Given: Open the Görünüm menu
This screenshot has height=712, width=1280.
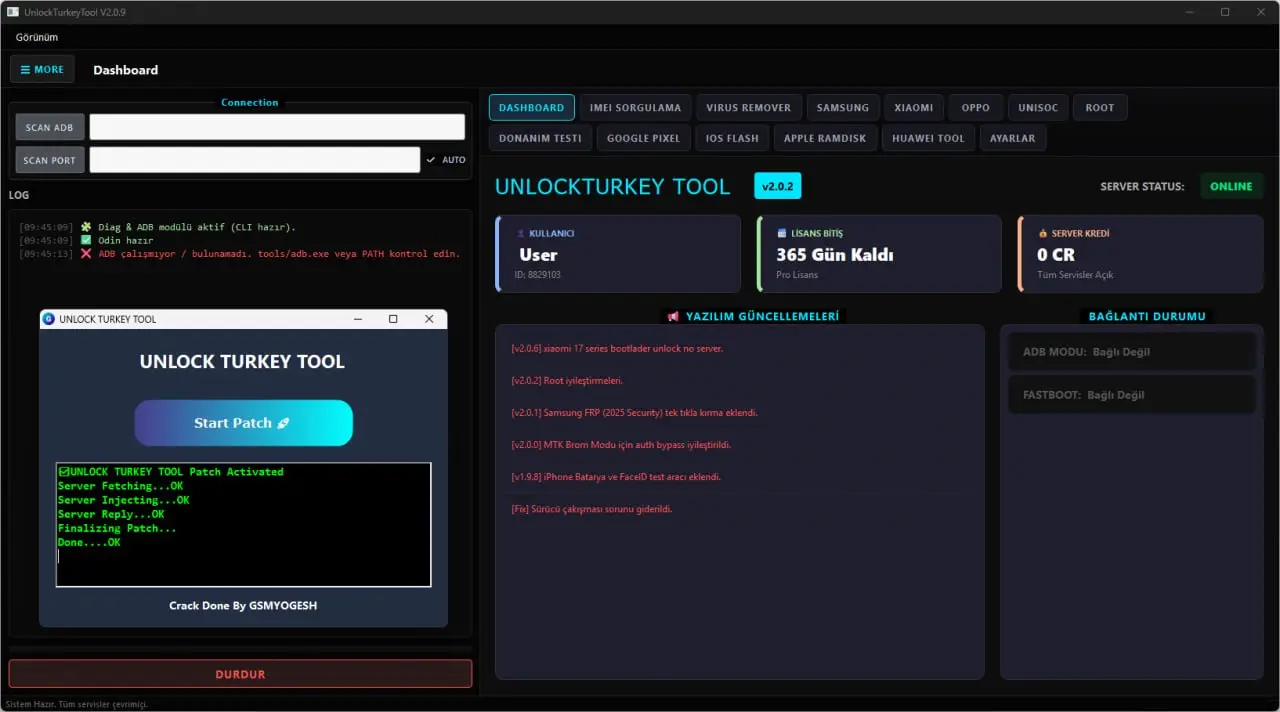Looking at the screenshot, I should [37, 37].
